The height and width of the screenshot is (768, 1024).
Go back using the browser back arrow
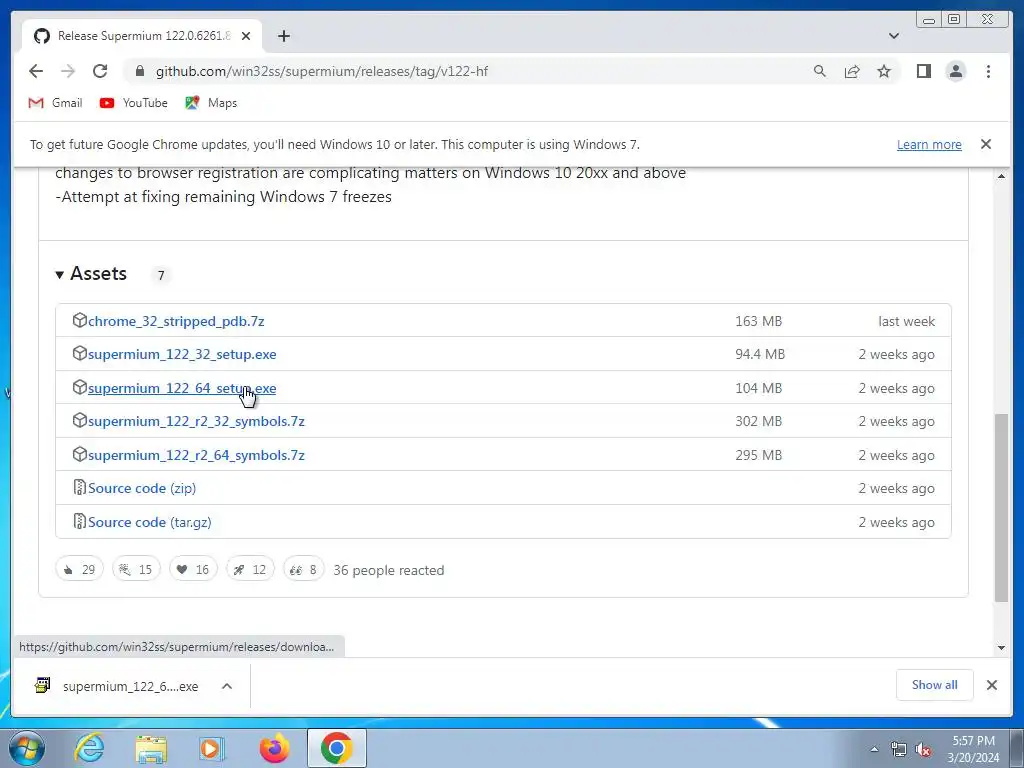click(x=36, y=71)
